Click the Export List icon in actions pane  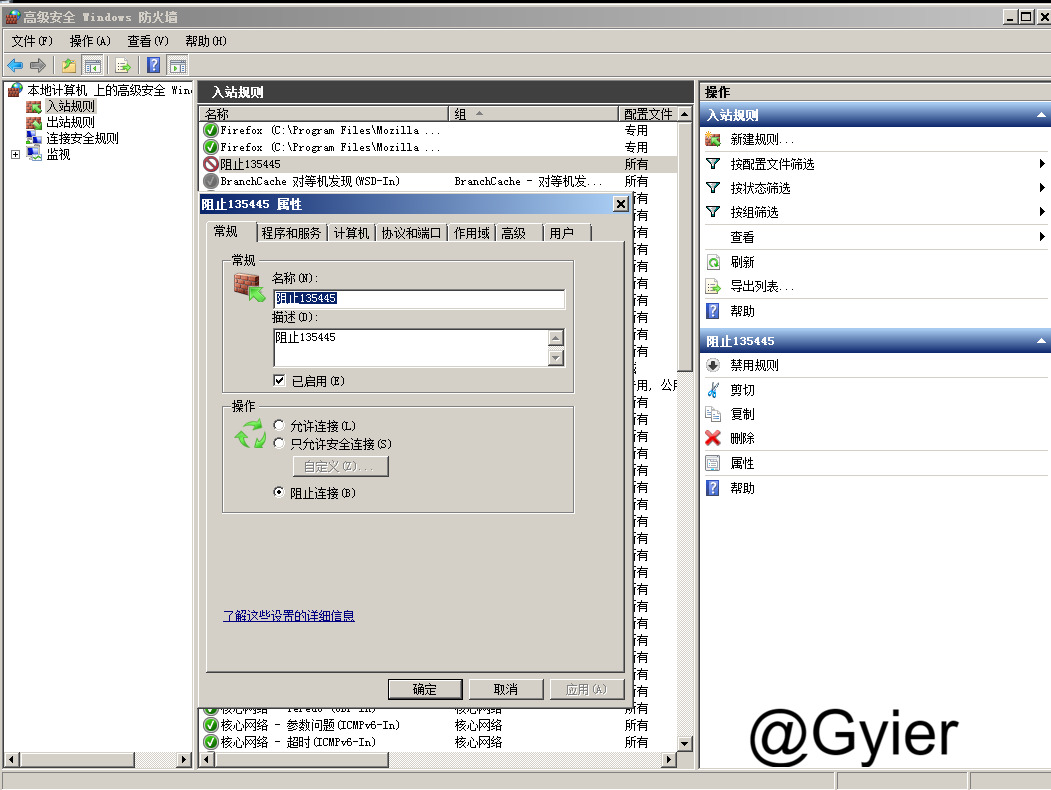(x=713, y=287)
